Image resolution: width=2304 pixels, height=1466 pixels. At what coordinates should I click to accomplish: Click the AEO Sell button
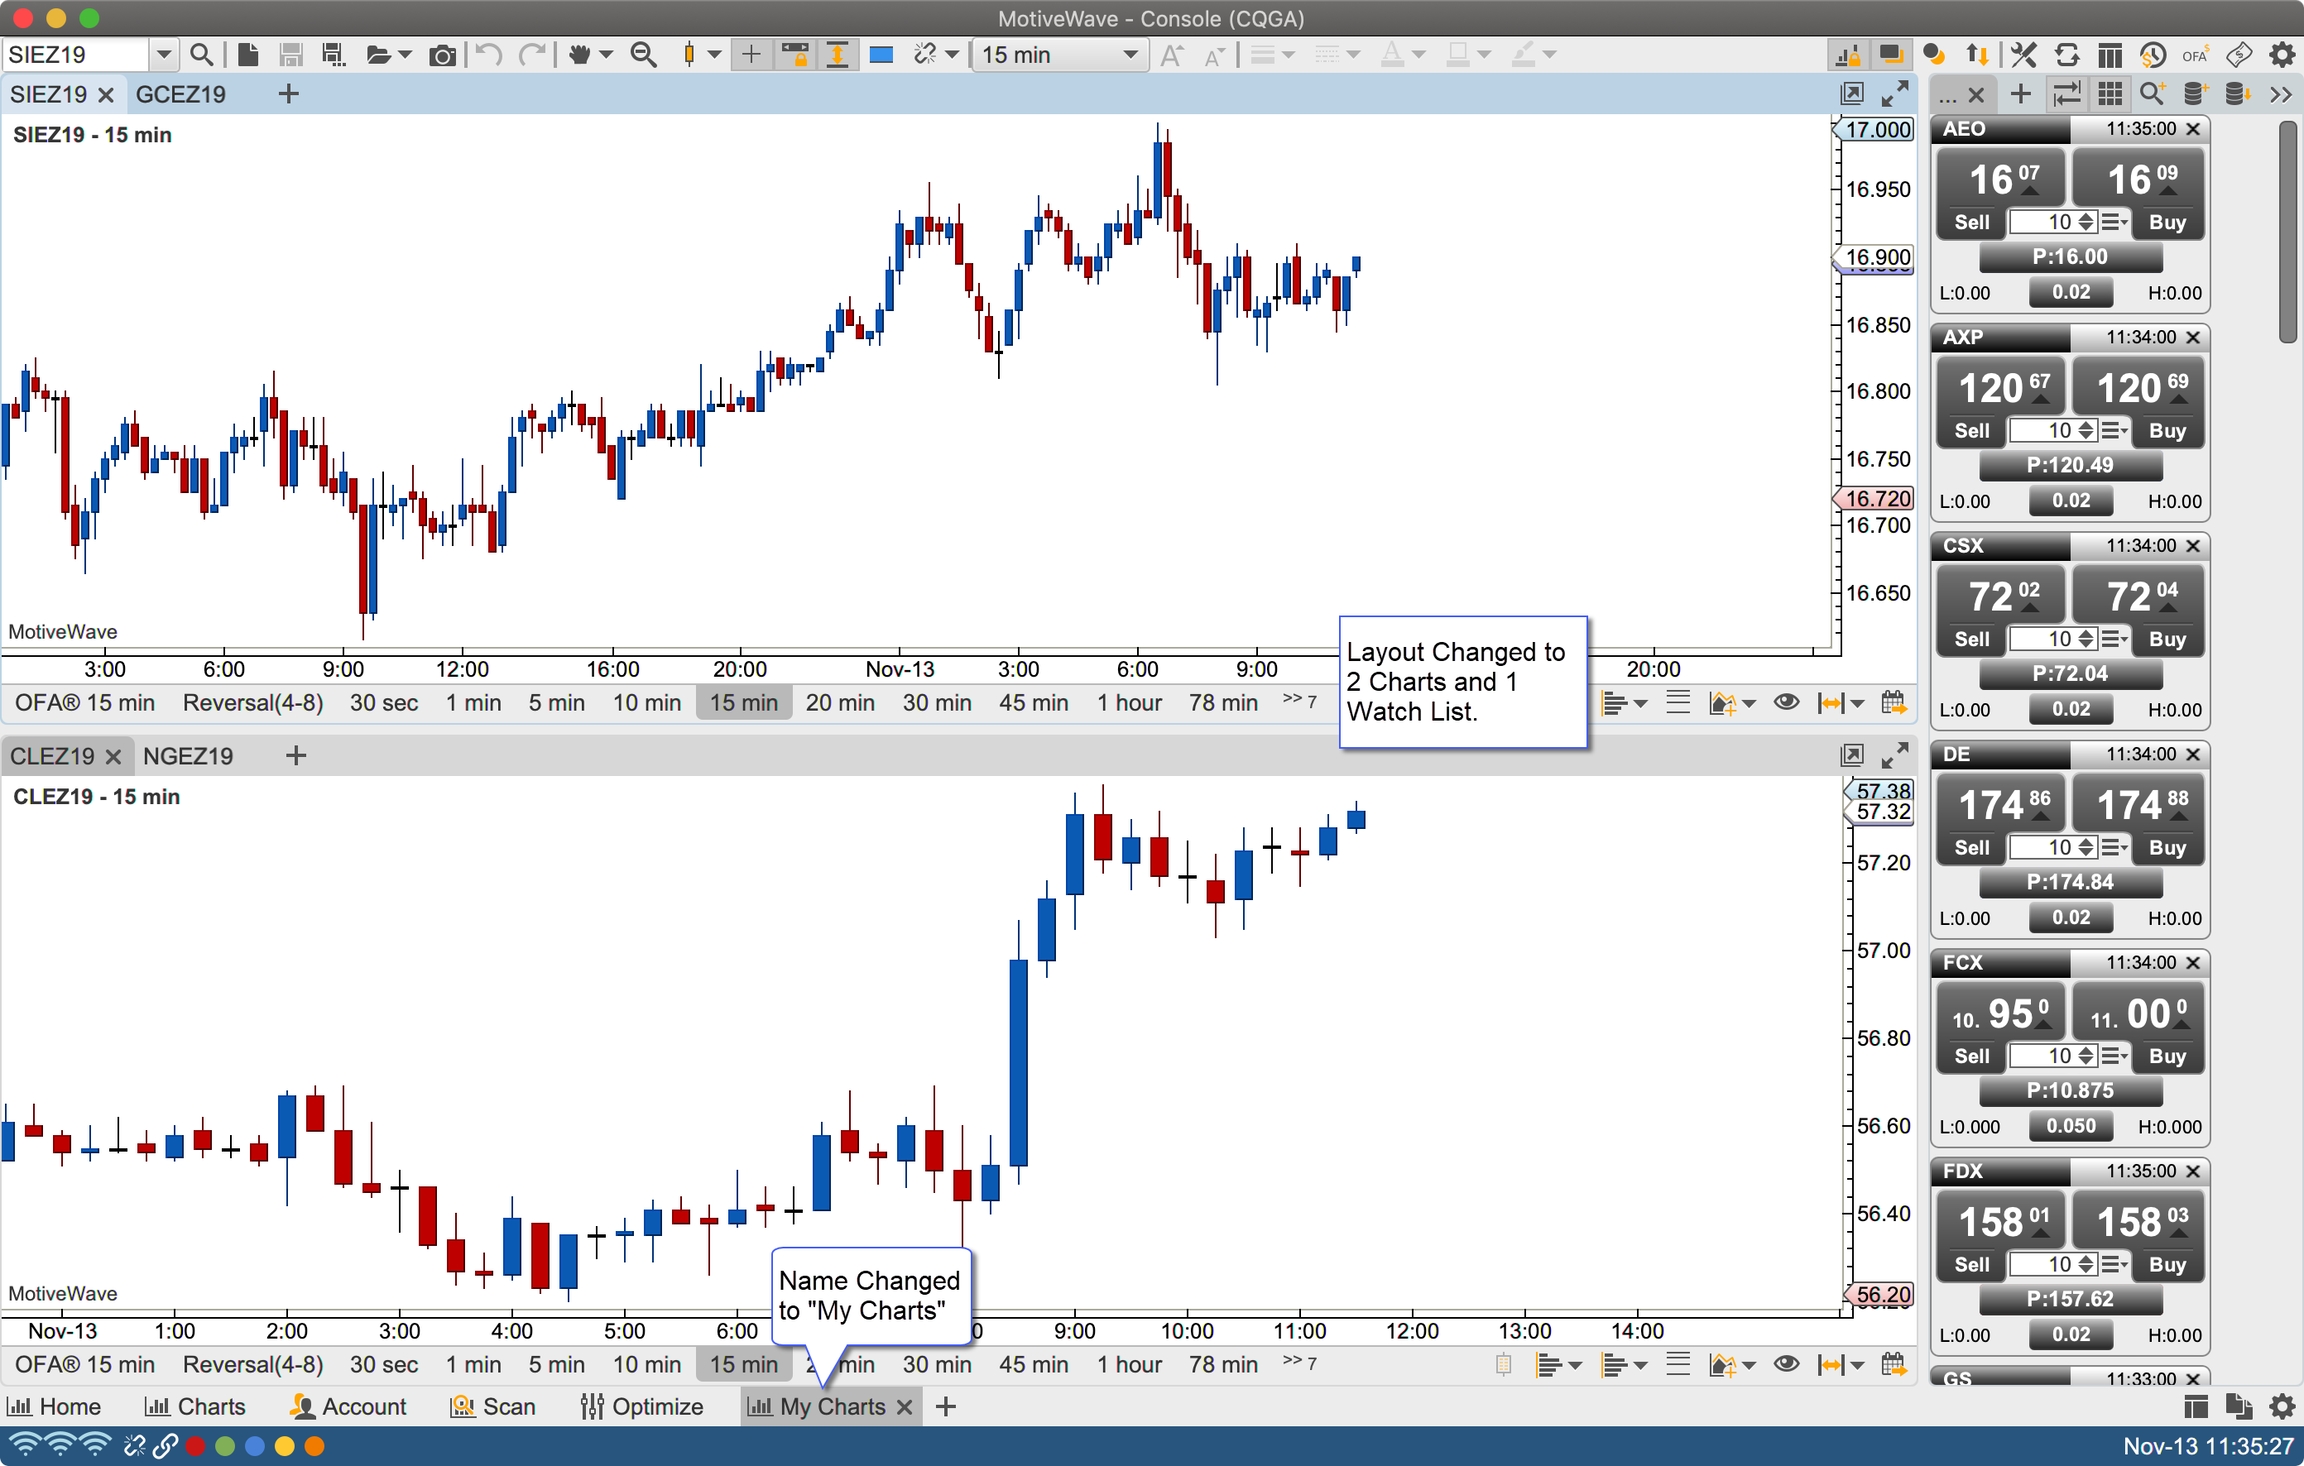[1971, 222]
